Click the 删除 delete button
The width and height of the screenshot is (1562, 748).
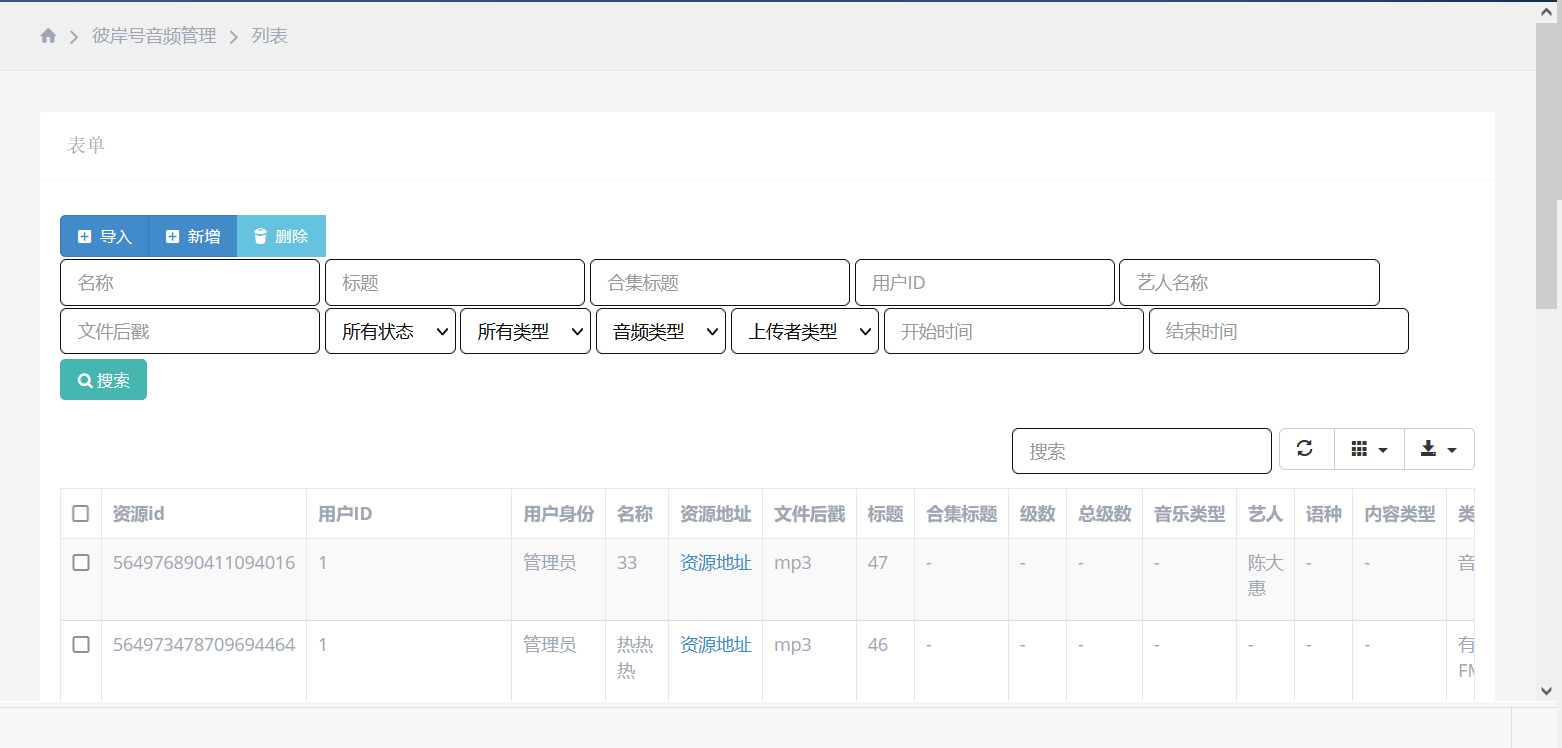point(281,236)
